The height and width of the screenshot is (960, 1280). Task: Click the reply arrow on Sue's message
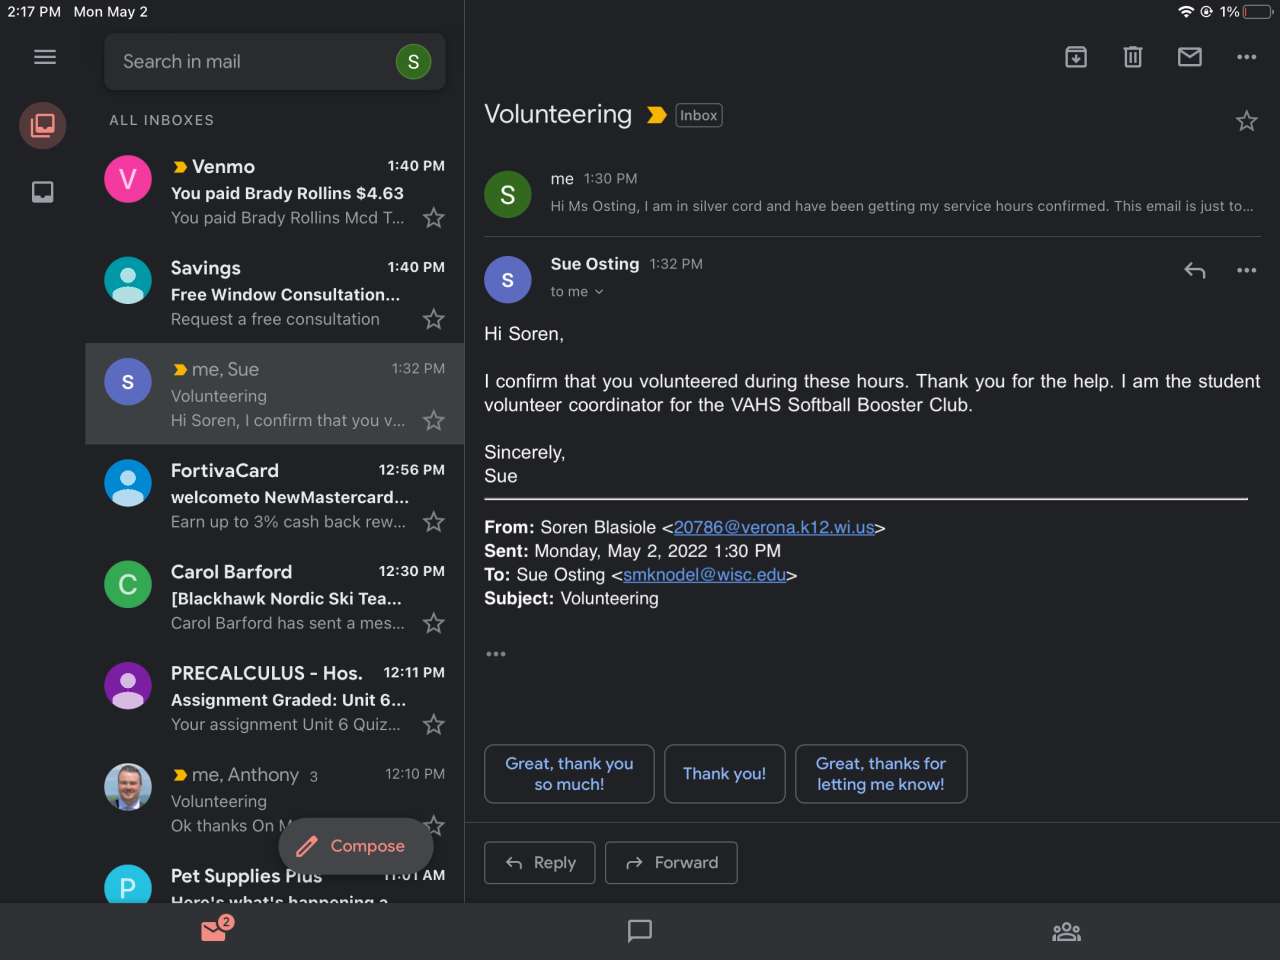tap(1195, 270)
